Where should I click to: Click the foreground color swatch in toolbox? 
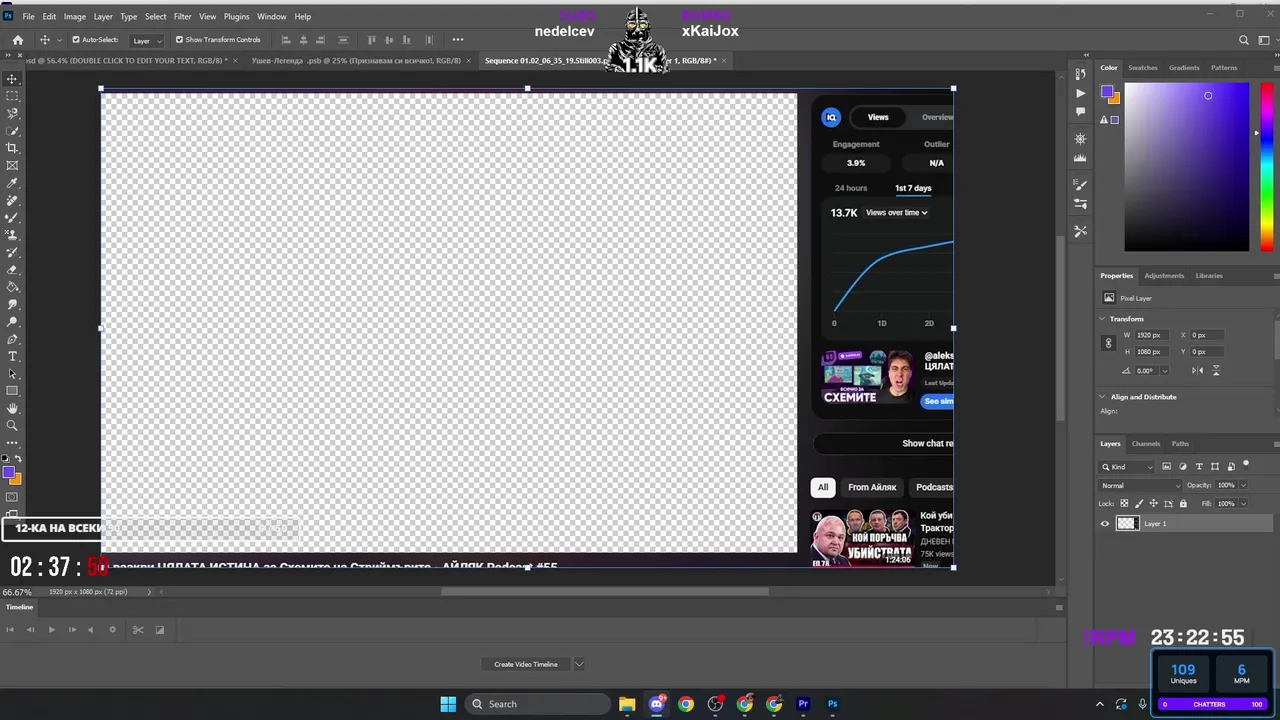click(8, 473)
